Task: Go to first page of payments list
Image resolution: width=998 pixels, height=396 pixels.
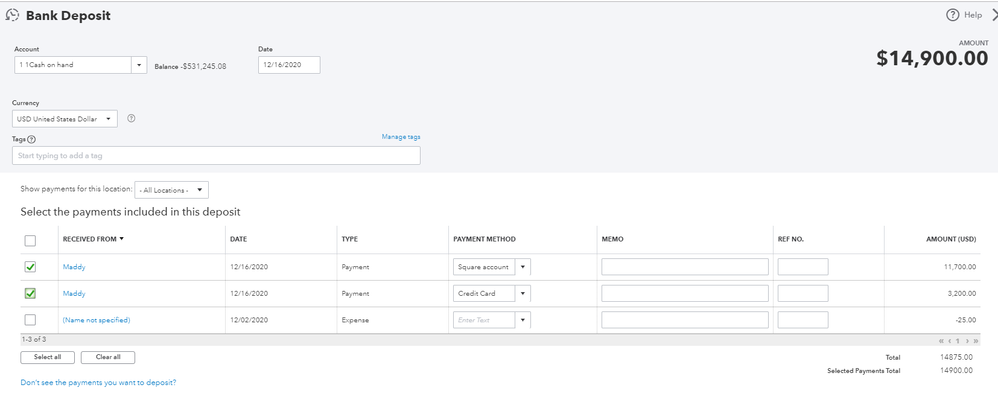Action: point(941,341)
